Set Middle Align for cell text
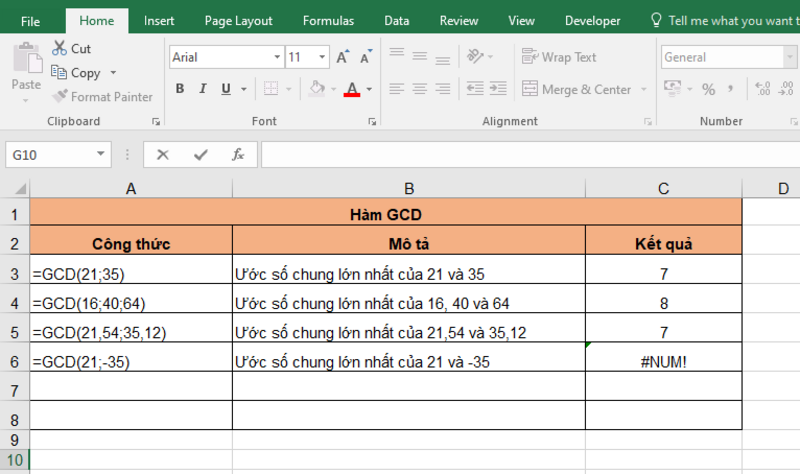 pos(419,56)
